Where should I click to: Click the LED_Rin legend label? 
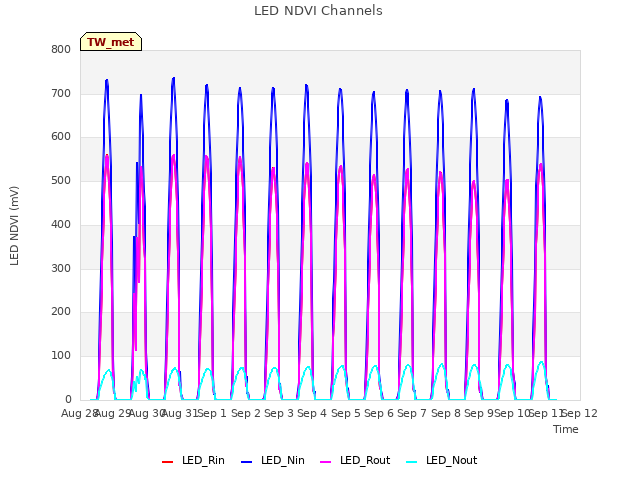click(203, 460)
